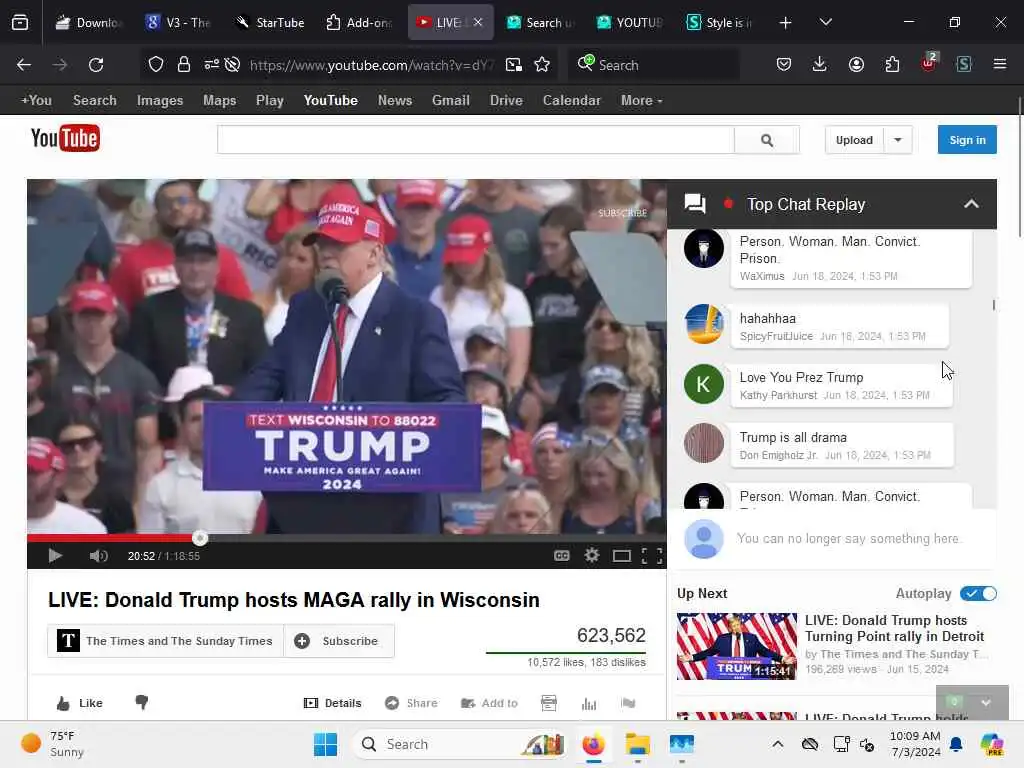Viewport: 1024px width, 768px height.
Task: Click the Upload button
Action: pyautogui.click(x=854, y=140)
